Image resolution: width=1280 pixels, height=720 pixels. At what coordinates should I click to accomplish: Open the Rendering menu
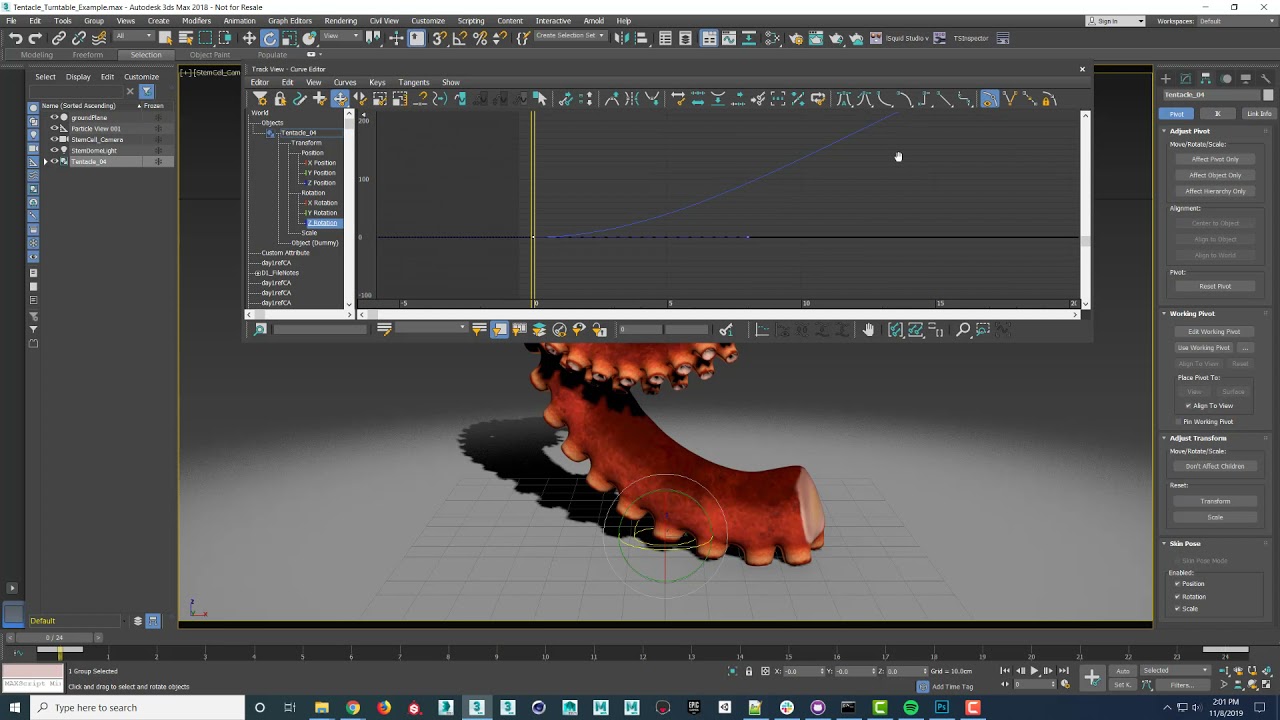[340, 21]
